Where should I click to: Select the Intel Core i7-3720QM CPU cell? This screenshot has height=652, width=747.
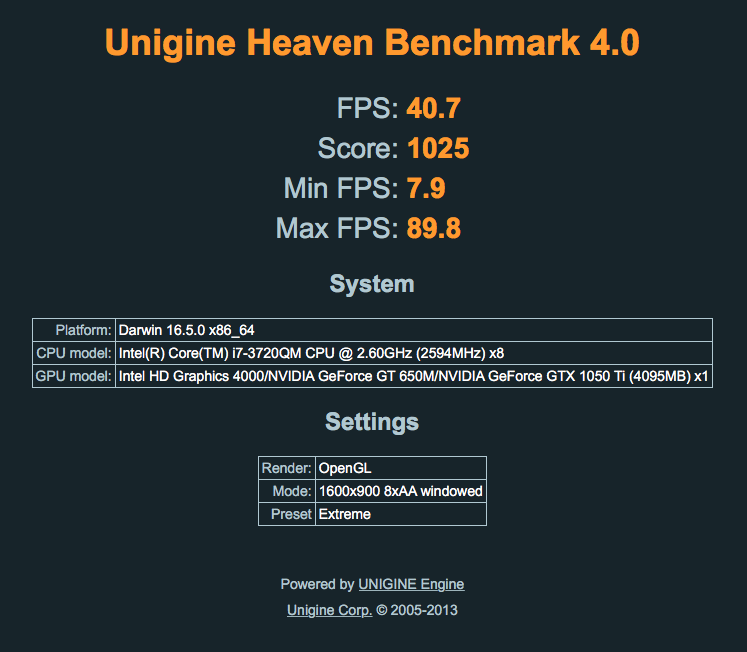click(x=414, y=353)
